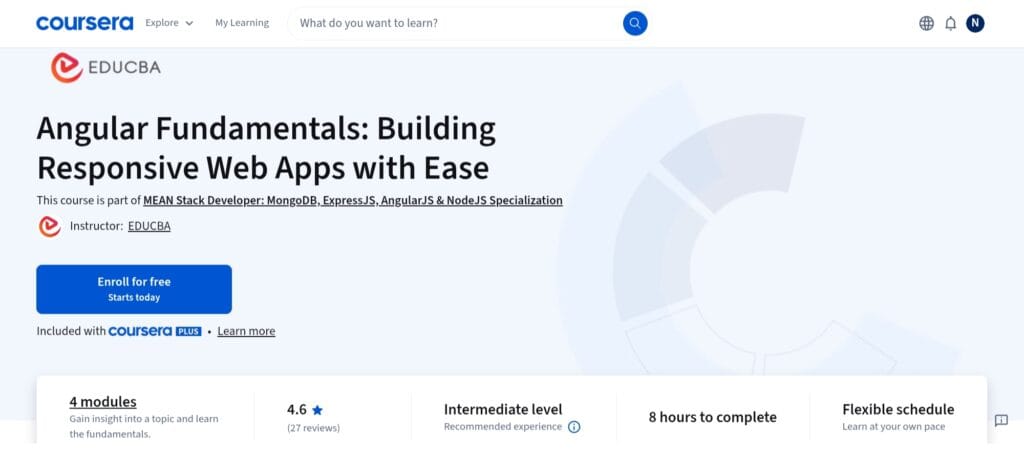
Task: Open the MEAN Stack Developer Specialization link
Action: pyautogui.click(x=352, y=200)
